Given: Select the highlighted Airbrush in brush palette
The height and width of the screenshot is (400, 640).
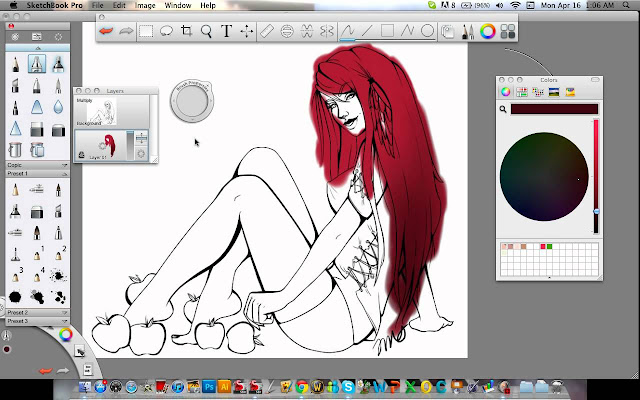Looking at the screenshot, I should [37, 64].
